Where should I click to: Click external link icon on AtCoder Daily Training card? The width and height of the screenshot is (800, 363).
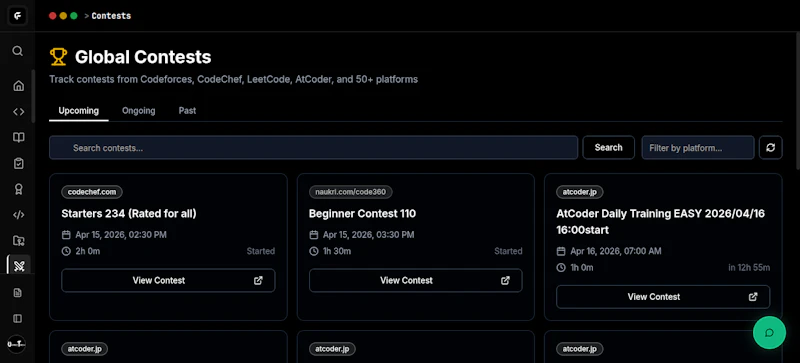coord(753,297)
